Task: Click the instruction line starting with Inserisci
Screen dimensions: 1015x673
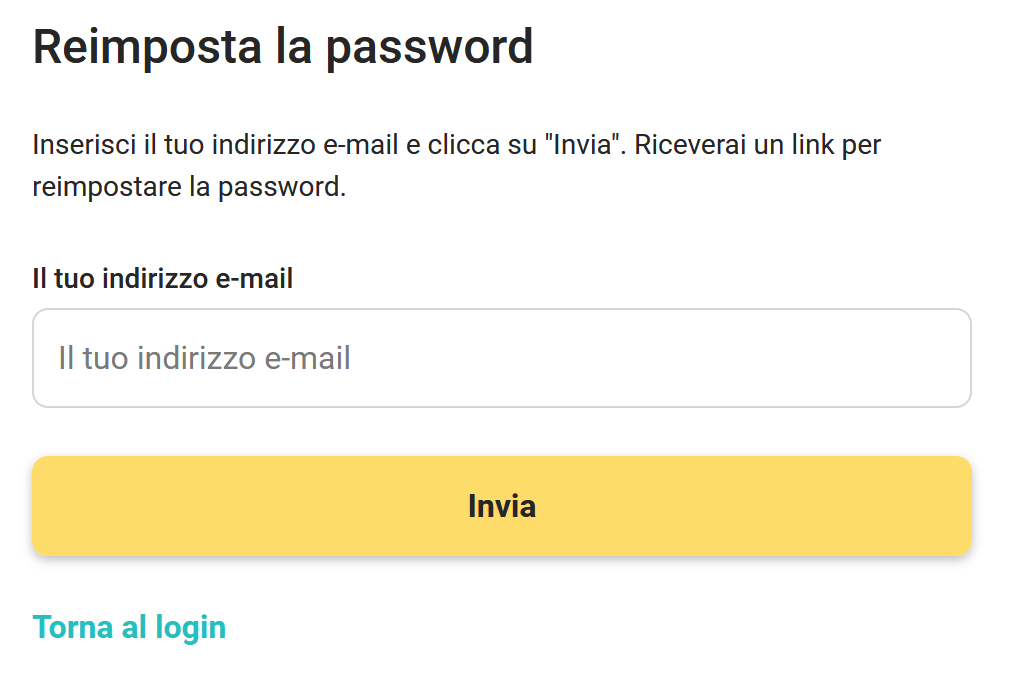Action: [x=300, y=145]
